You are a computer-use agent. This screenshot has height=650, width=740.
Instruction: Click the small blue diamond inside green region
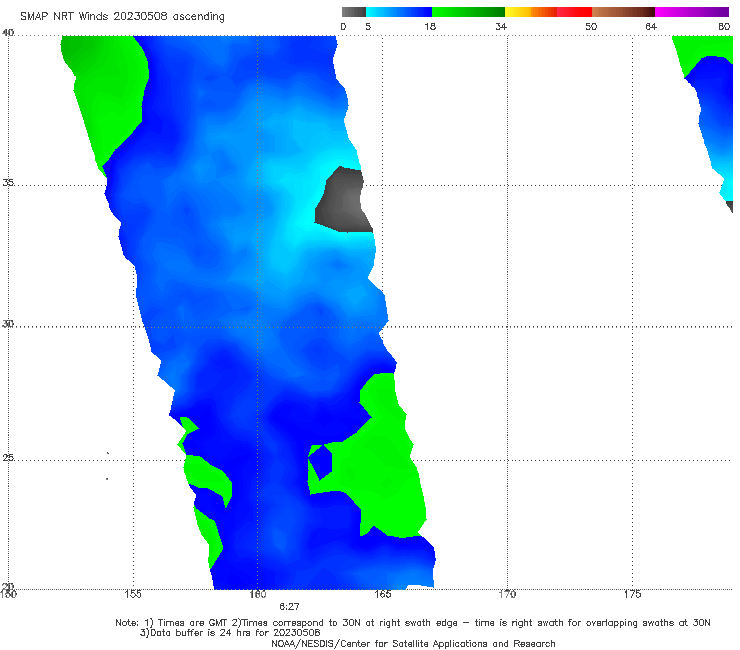click(320, 462)
